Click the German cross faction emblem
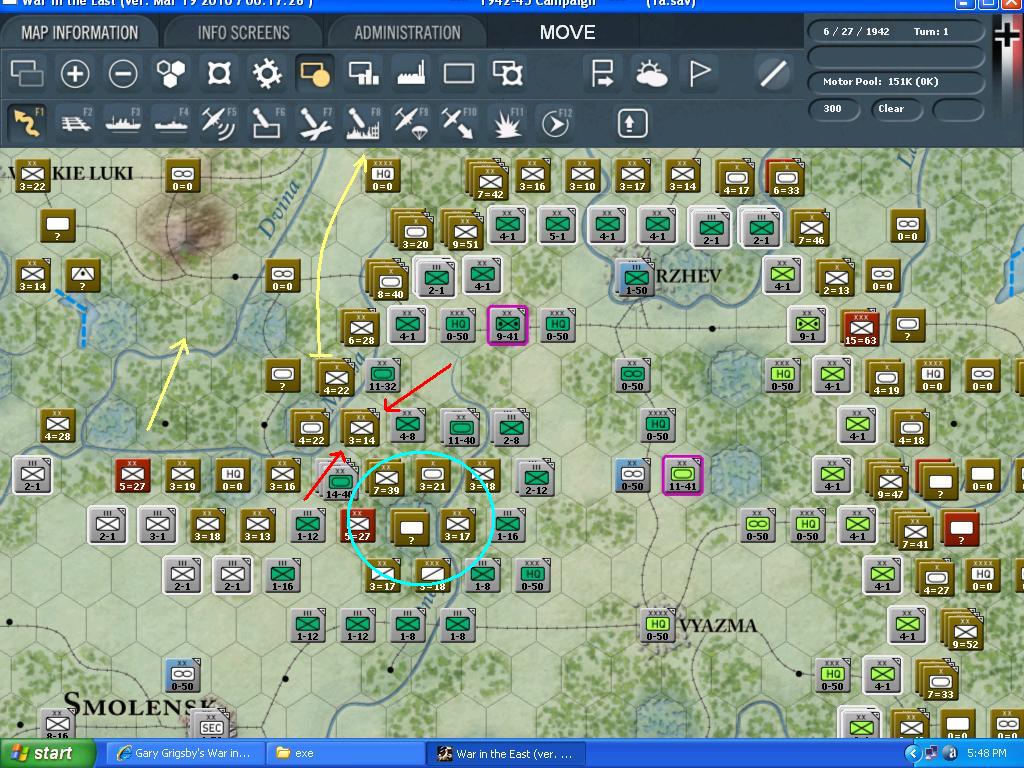Image resolution: width=1024 pixels, height=768 pixels. click(x=1008, y=35)
